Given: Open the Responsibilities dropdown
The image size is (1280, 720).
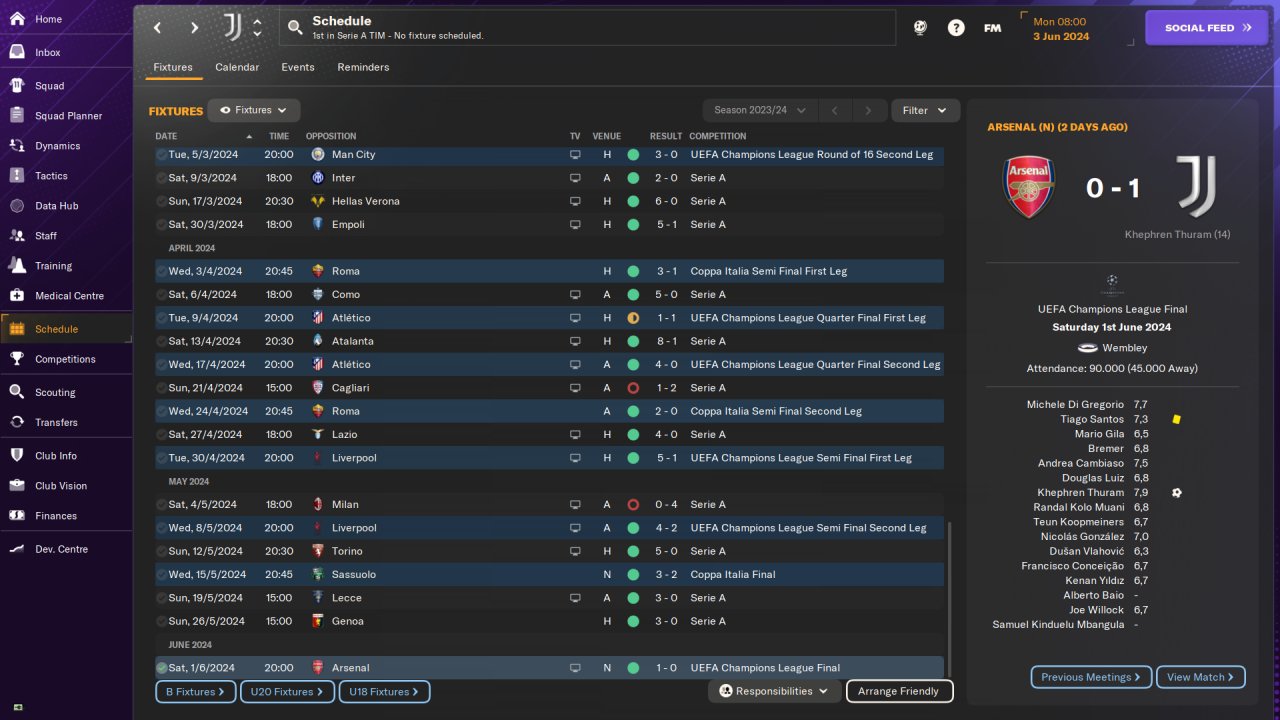Looking at the screenshot, I should 774,691.
